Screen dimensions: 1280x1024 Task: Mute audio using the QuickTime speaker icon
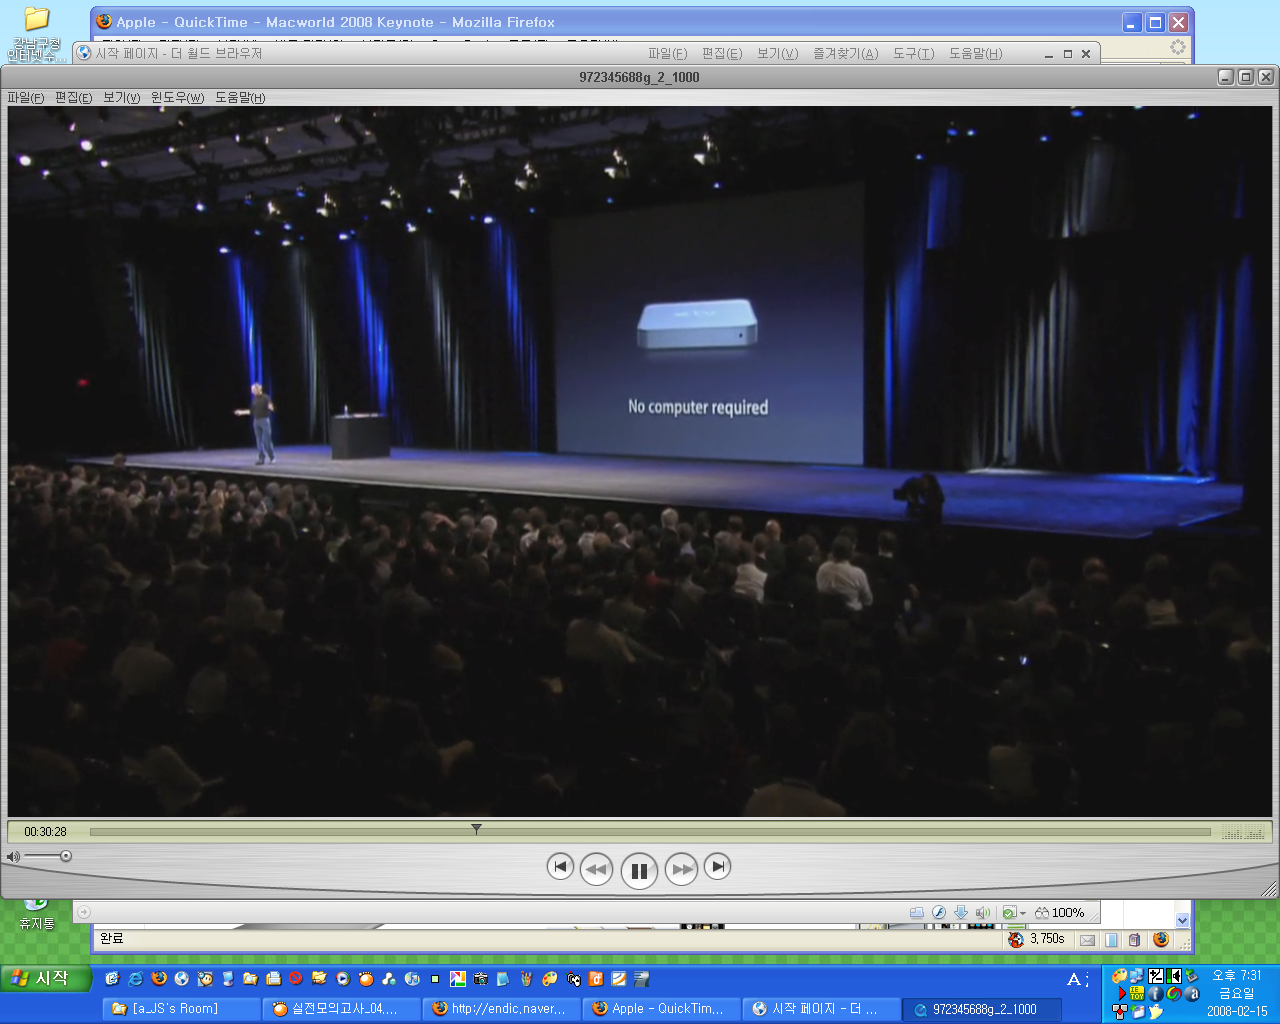coord(13,857)
